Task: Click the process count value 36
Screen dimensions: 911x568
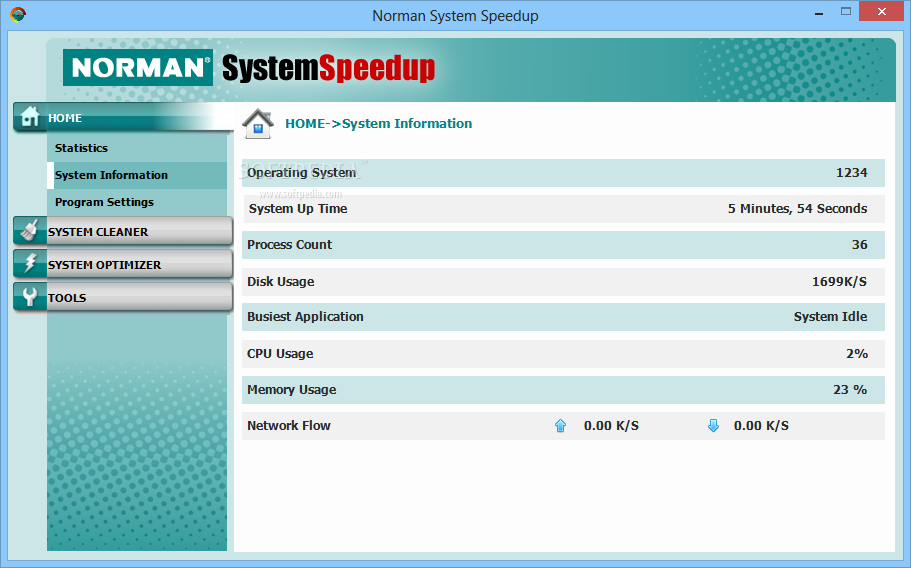Action: coord(859,245)
